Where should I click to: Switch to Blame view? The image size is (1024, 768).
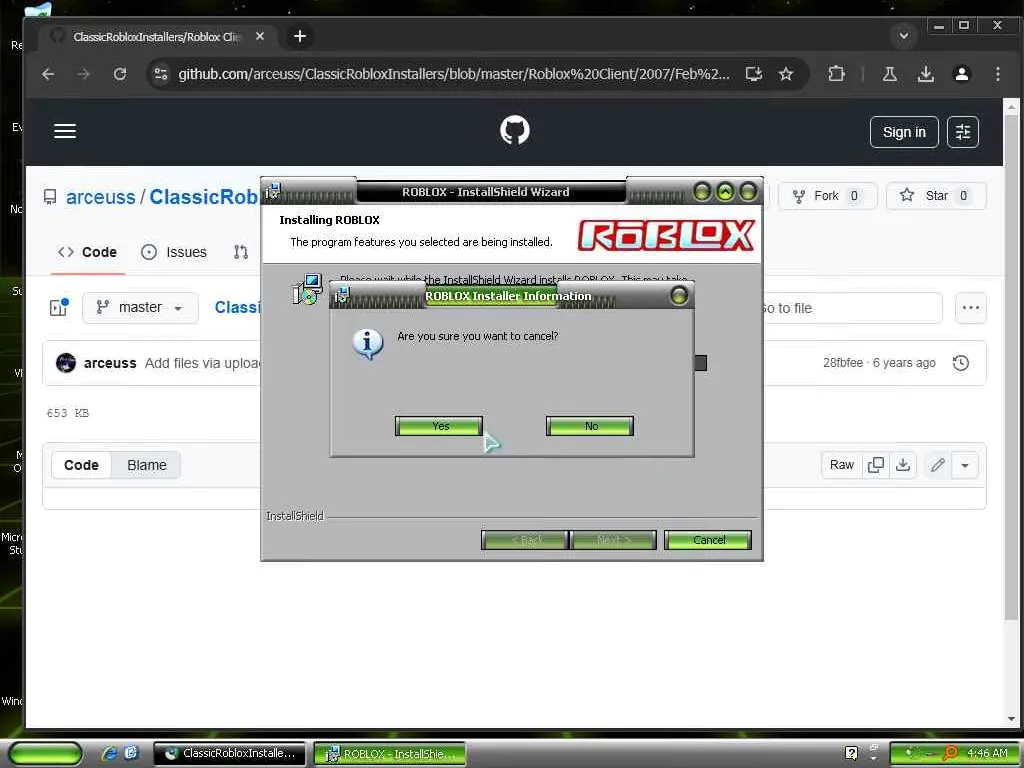click(146, 465)
